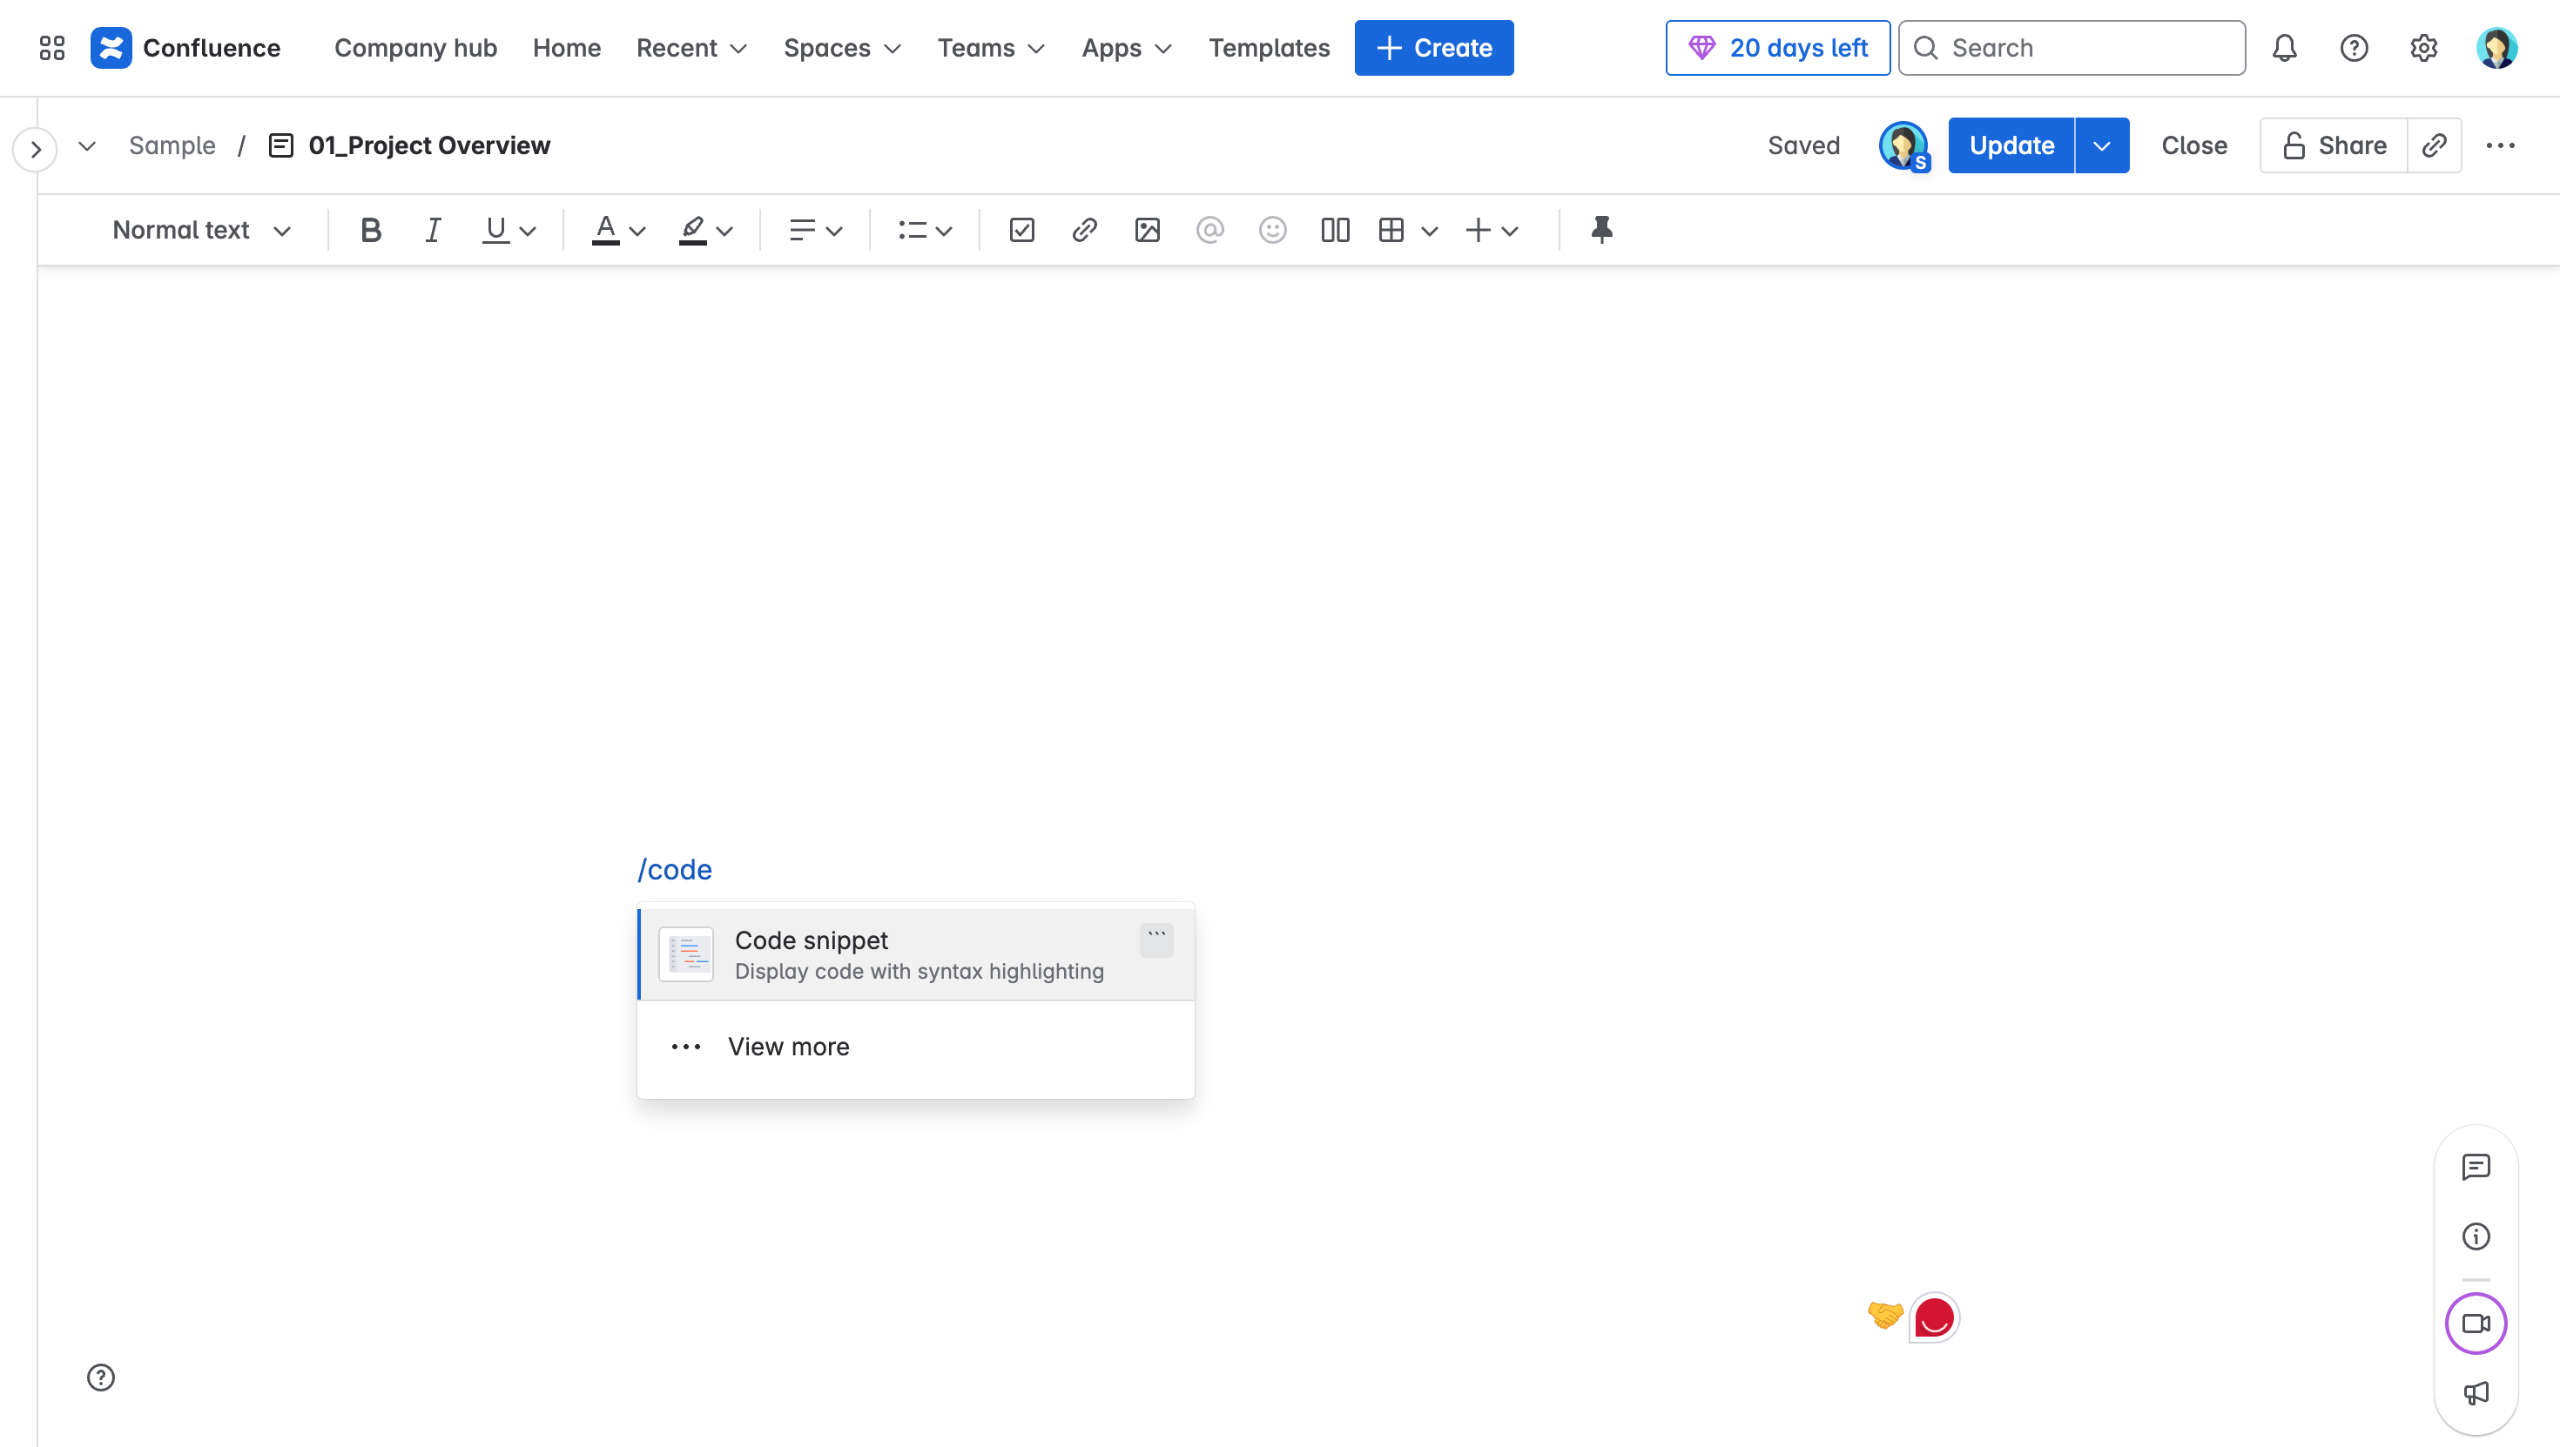Screen dimensions: 2560x1447
Task: Click the Confluence logo
Action: [186, 48]
